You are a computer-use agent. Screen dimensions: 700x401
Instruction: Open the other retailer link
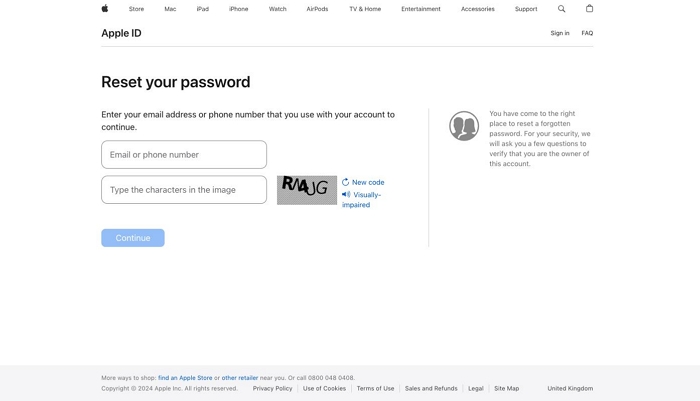[240, 378]
